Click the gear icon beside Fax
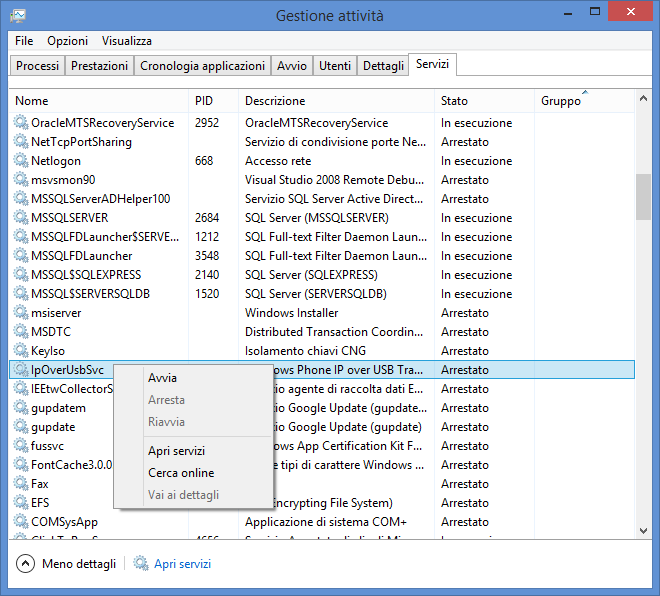660x596 pixels. click(21, 483)
